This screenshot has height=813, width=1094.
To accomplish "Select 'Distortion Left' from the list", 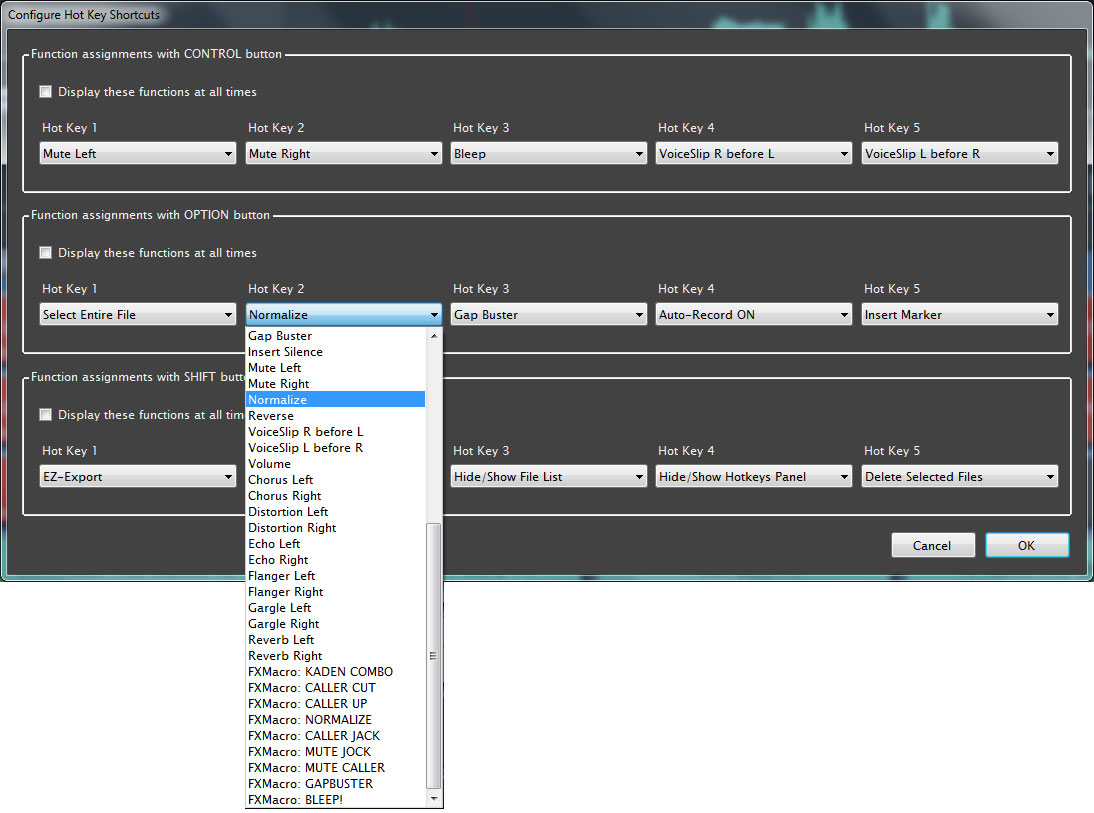I will click(336, 512).
